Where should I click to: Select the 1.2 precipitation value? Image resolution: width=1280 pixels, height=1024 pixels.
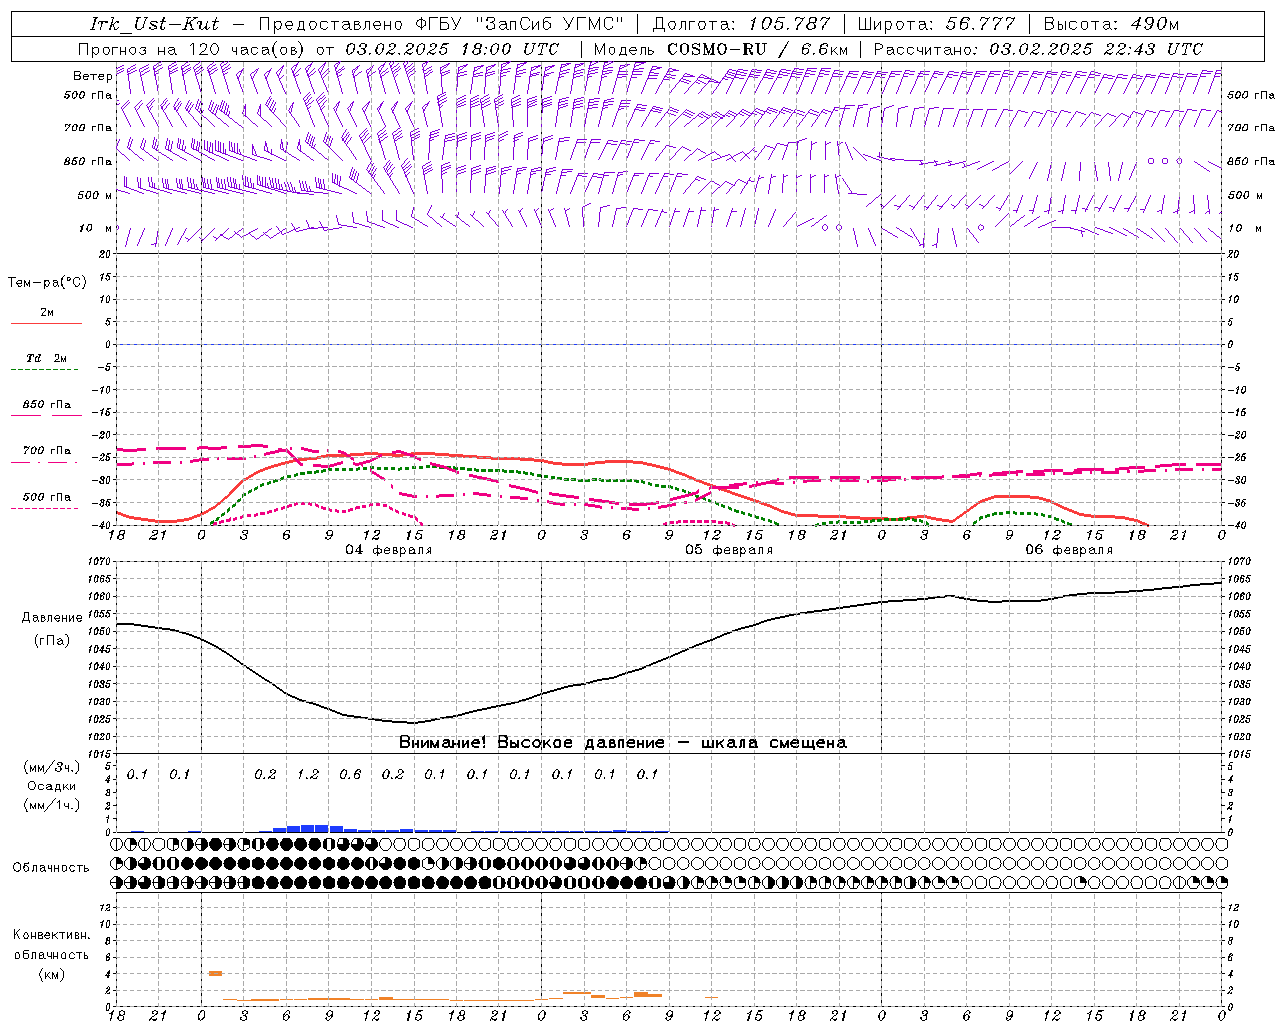[x=308, y=774]
